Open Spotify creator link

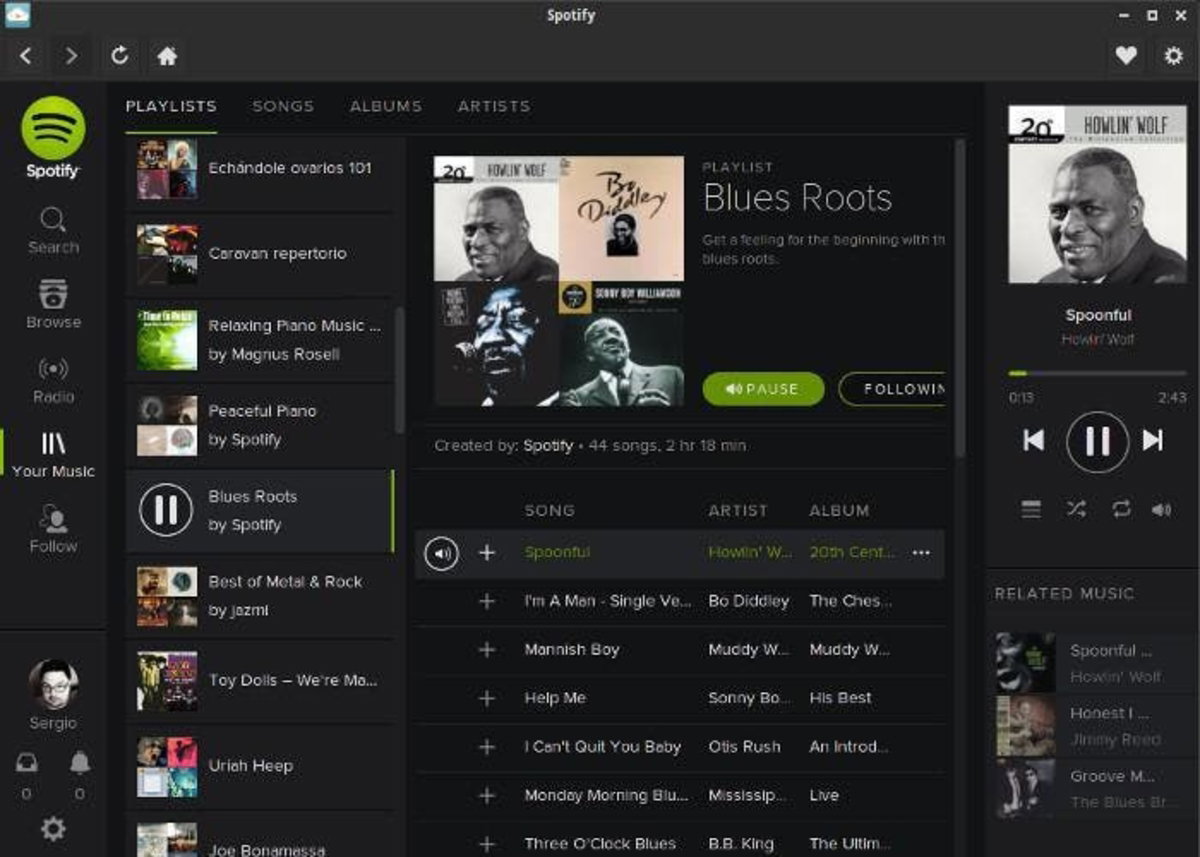click(x=548, y=446)
